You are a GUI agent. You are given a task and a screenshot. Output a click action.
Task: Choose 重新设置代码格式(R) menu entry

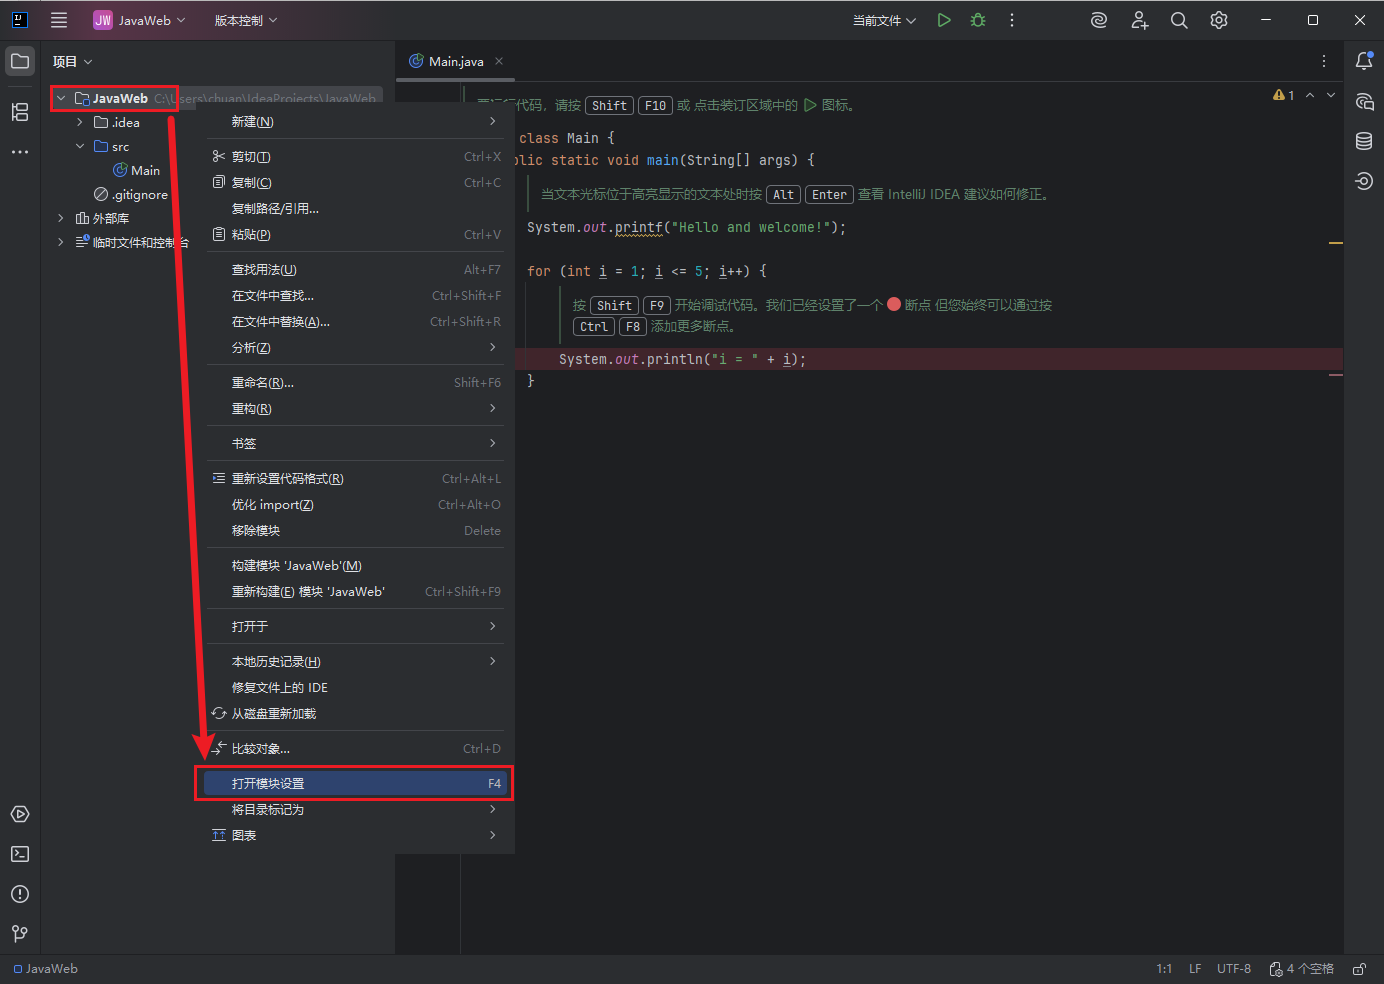(355, 479)
